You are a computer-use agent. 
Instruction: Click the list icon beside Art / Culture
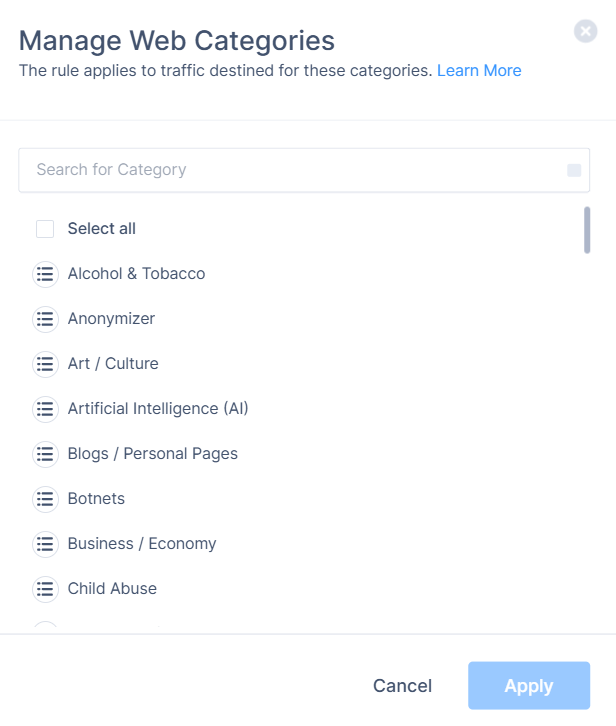tap(45, 364)
